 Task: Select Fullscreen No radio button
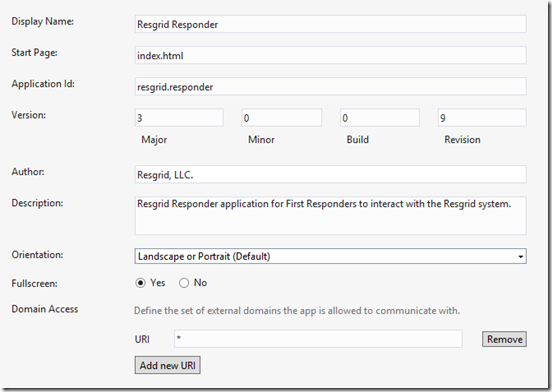coord(184,283)
